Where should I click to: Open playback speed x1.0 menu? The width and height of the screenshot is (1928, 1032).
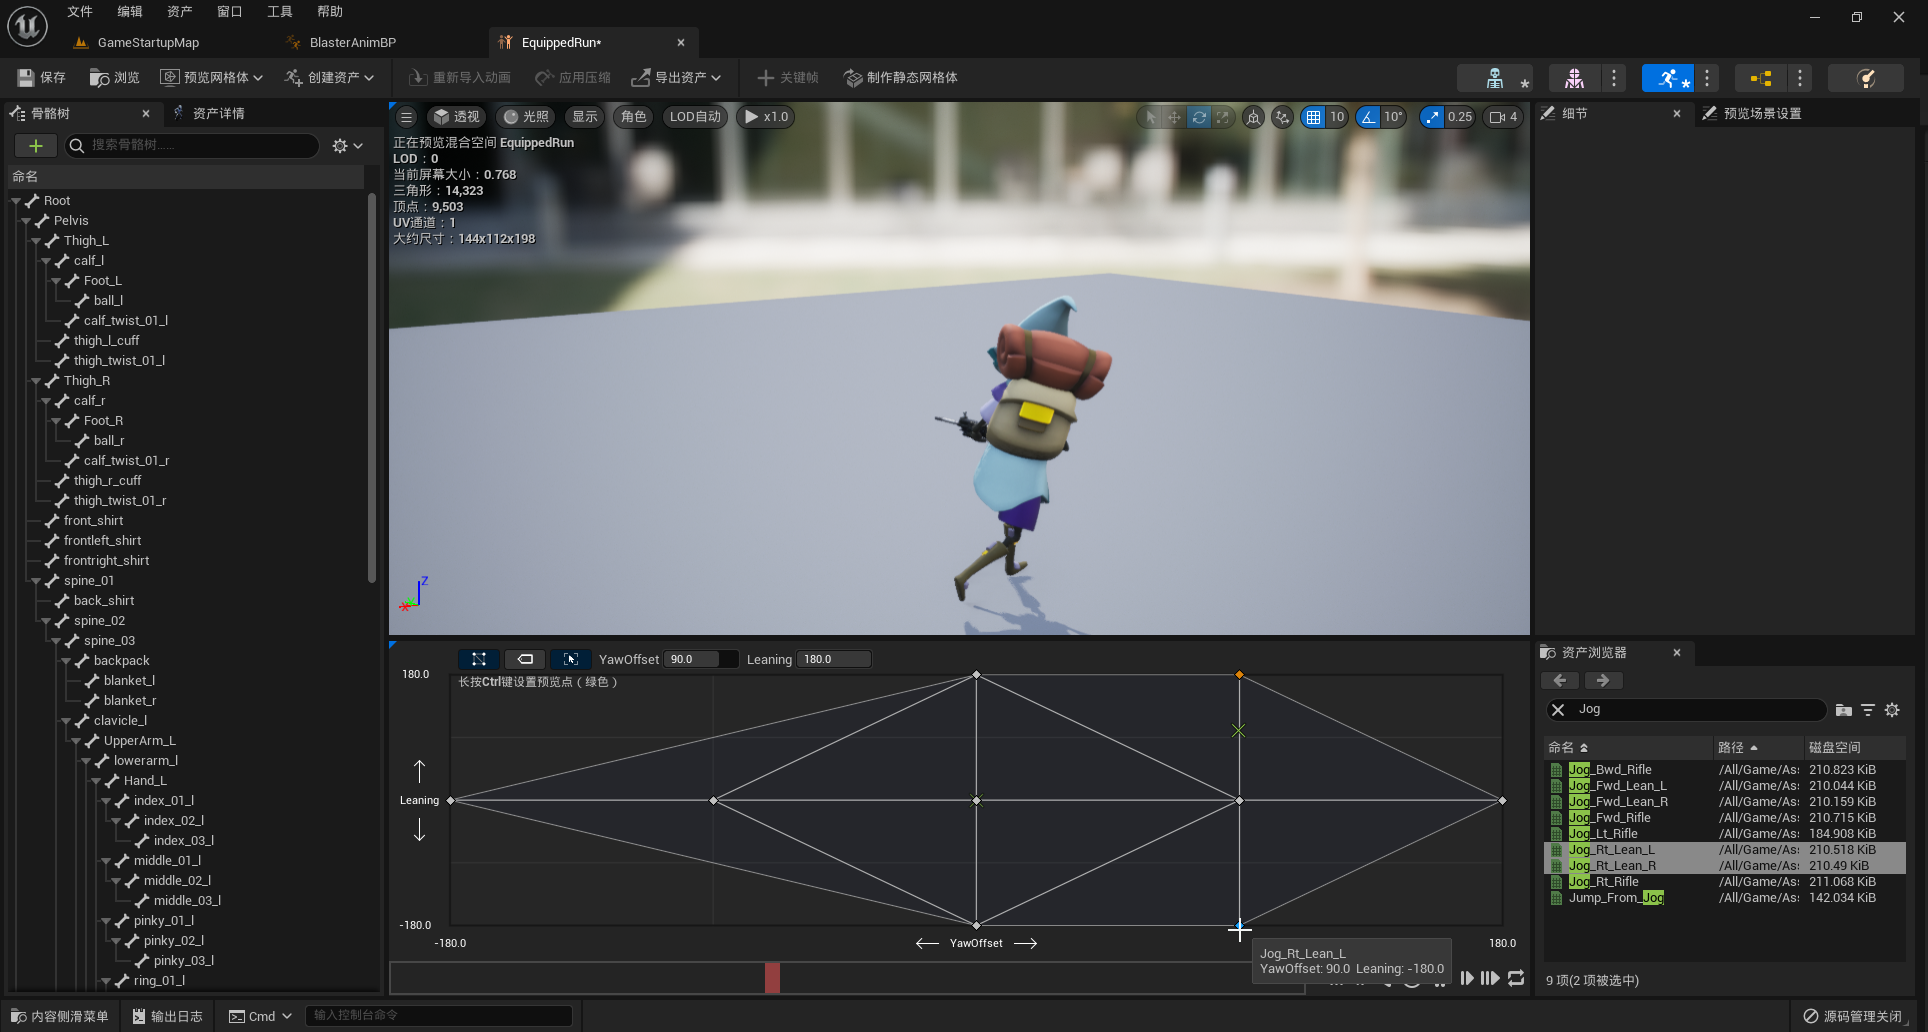(x=767, y=117)
